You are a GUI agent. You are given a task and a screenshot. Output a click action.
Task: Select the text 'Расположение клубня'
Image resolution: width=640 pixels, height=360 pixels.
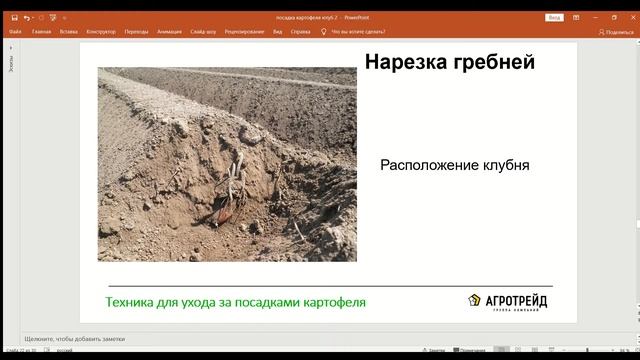click(455, 165)
